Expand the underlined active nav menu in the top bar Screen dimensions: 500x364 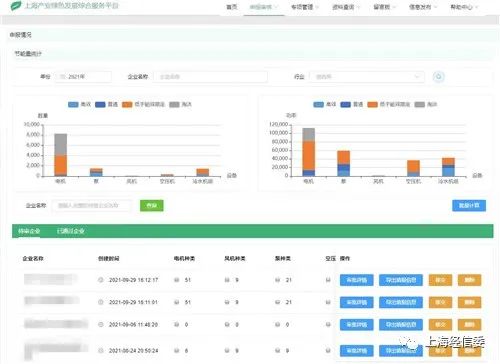coord(264,7)
